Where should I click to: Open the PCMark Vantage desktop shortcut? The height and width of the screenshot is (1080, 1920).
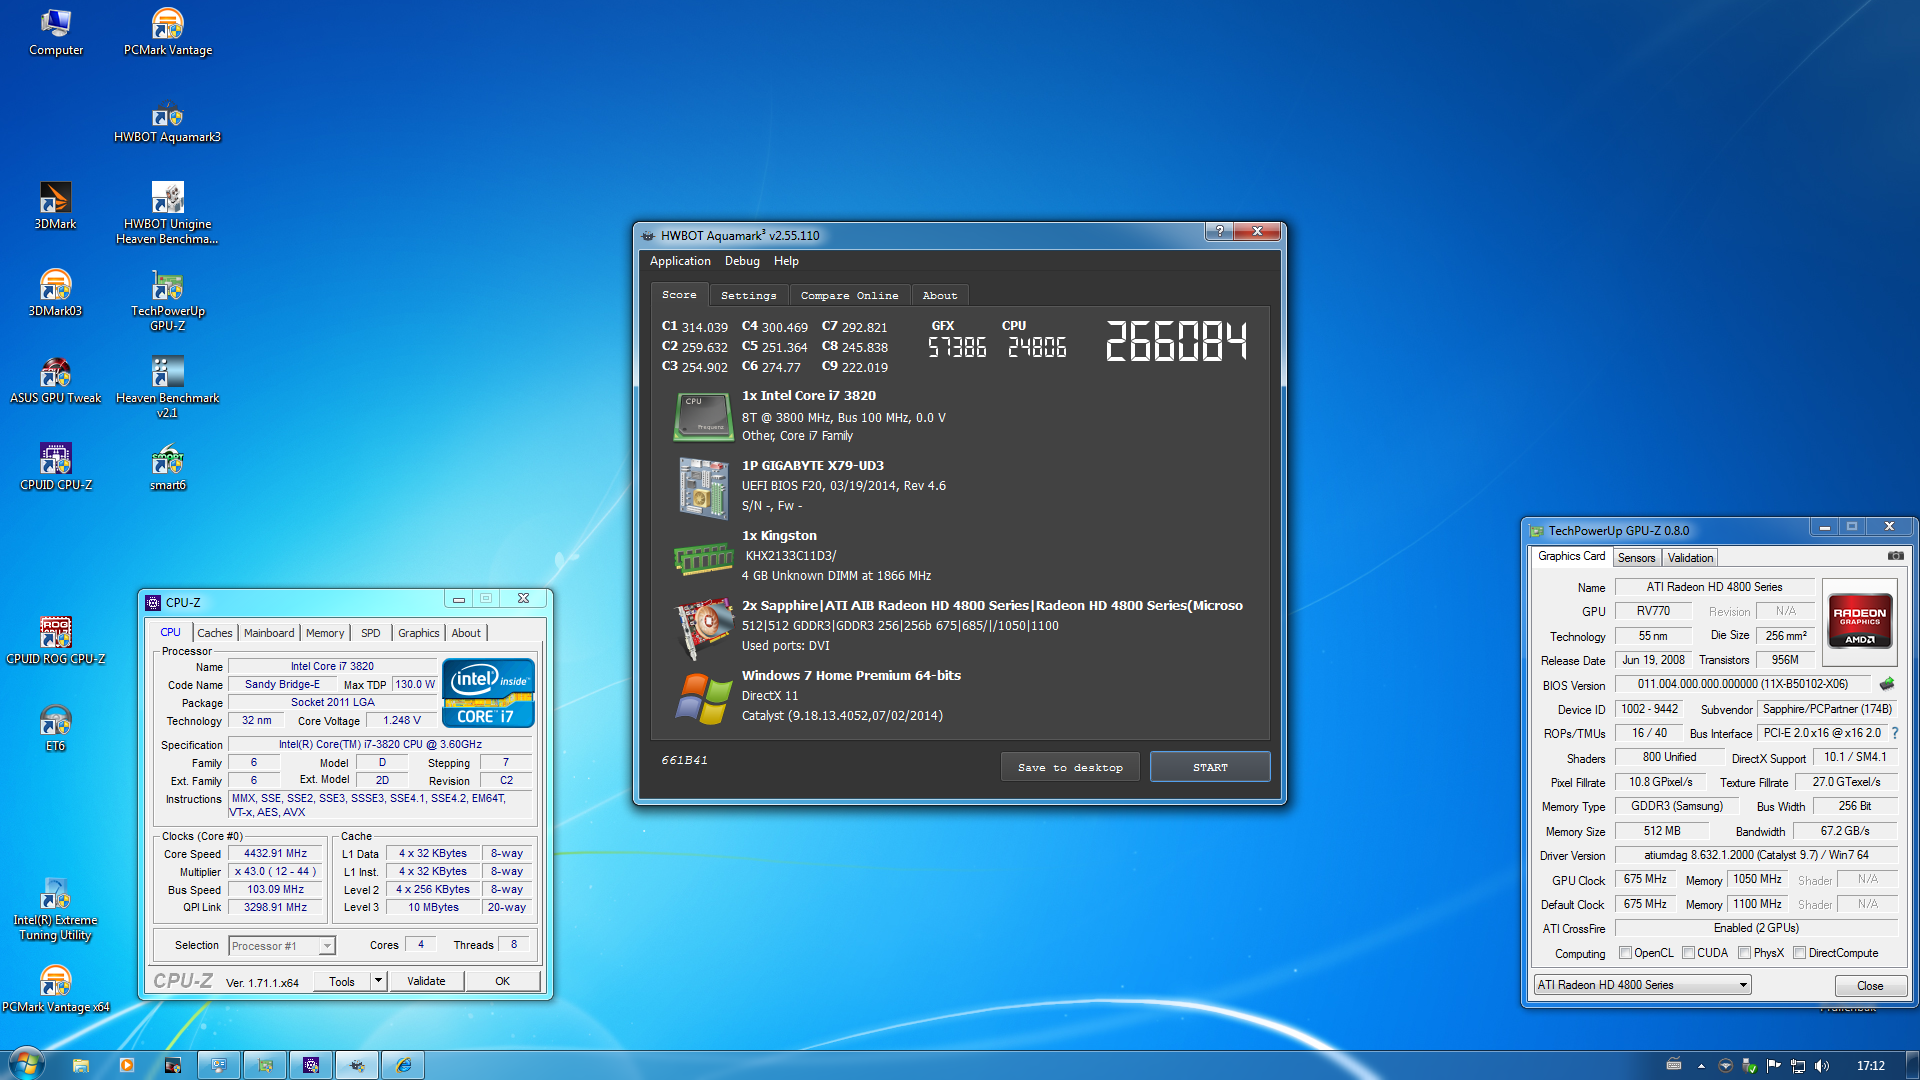pos(168,32)
